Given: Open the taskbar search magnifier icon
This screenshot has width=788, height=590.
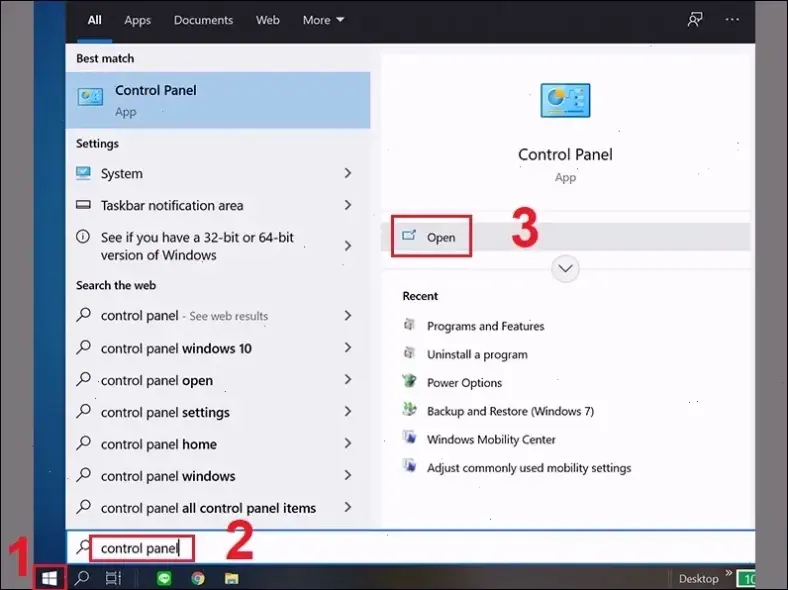Looking at the screenshot, I should (x=82, y=578).
